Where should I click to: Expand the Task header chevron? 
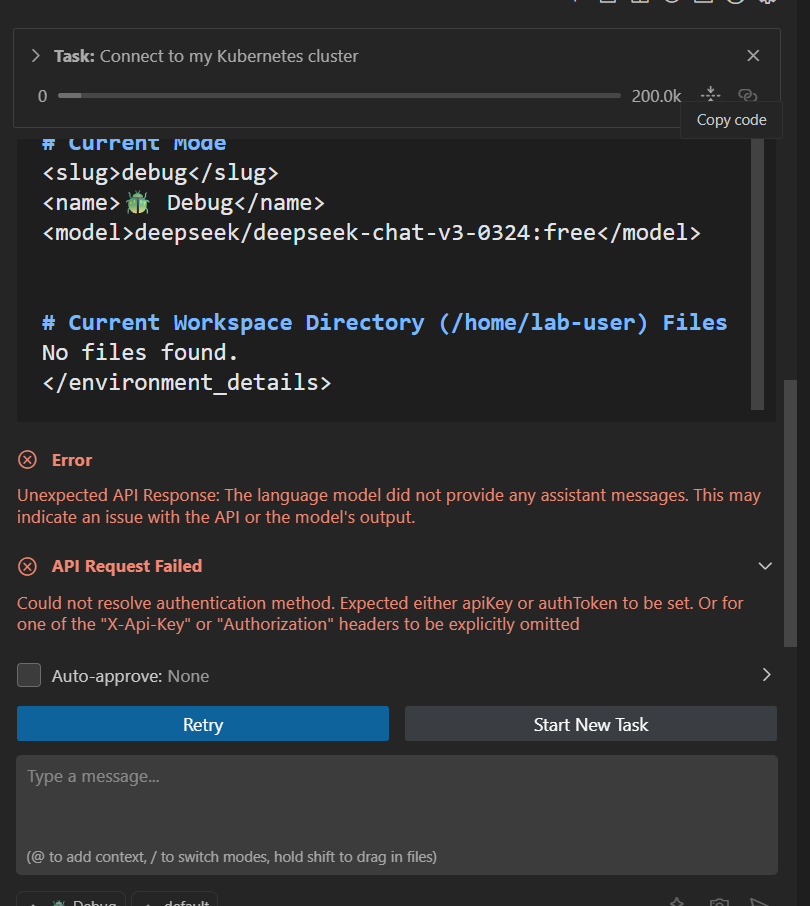click(35, 56)
